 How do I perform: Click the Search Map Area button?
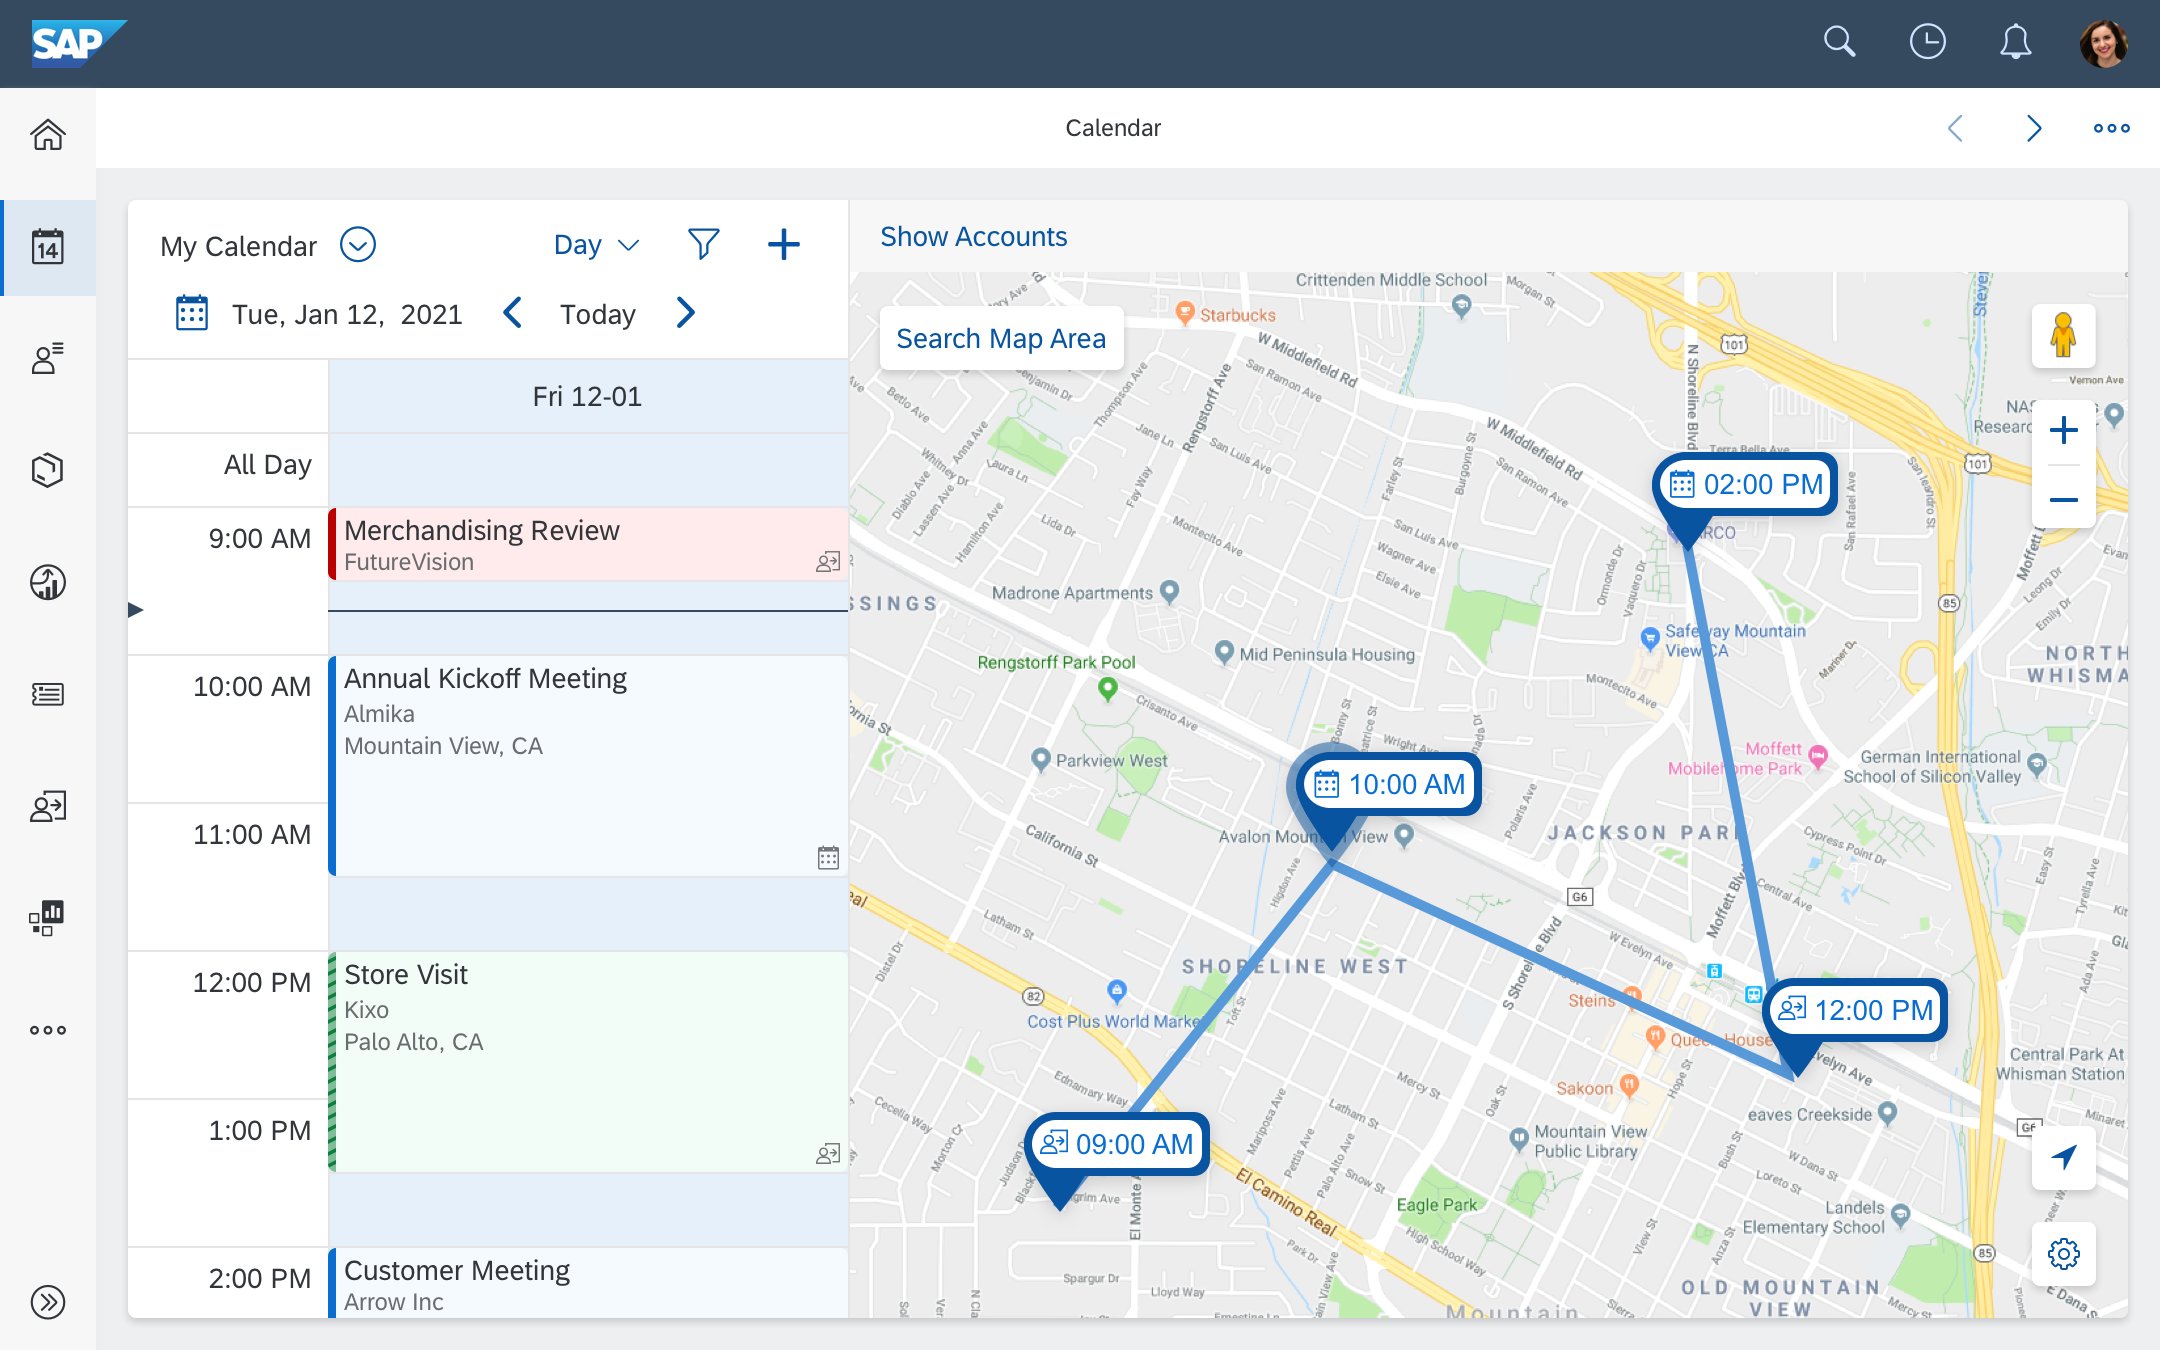click(1000, 338)
